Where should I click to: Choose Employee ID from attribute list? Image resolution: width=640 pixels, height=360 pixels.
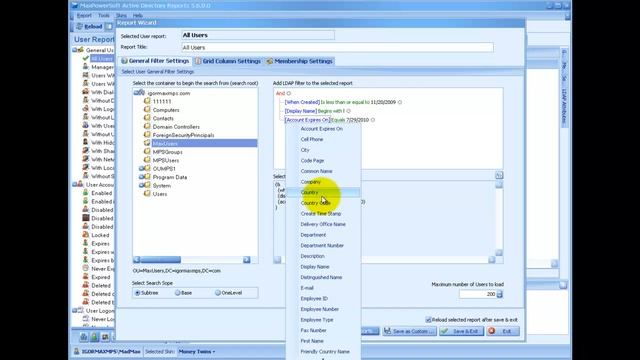point(323,298)
